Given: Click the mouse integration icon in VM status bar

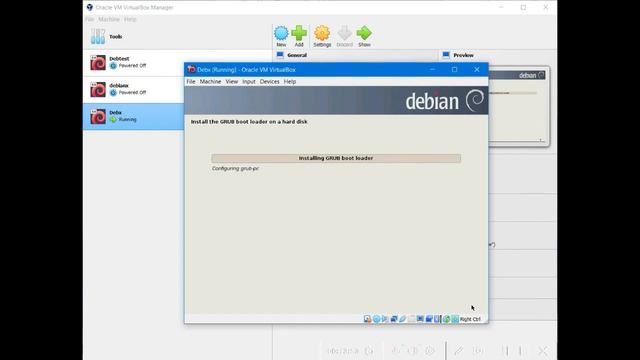Looking at the screenshot, I should coord(446,319).
